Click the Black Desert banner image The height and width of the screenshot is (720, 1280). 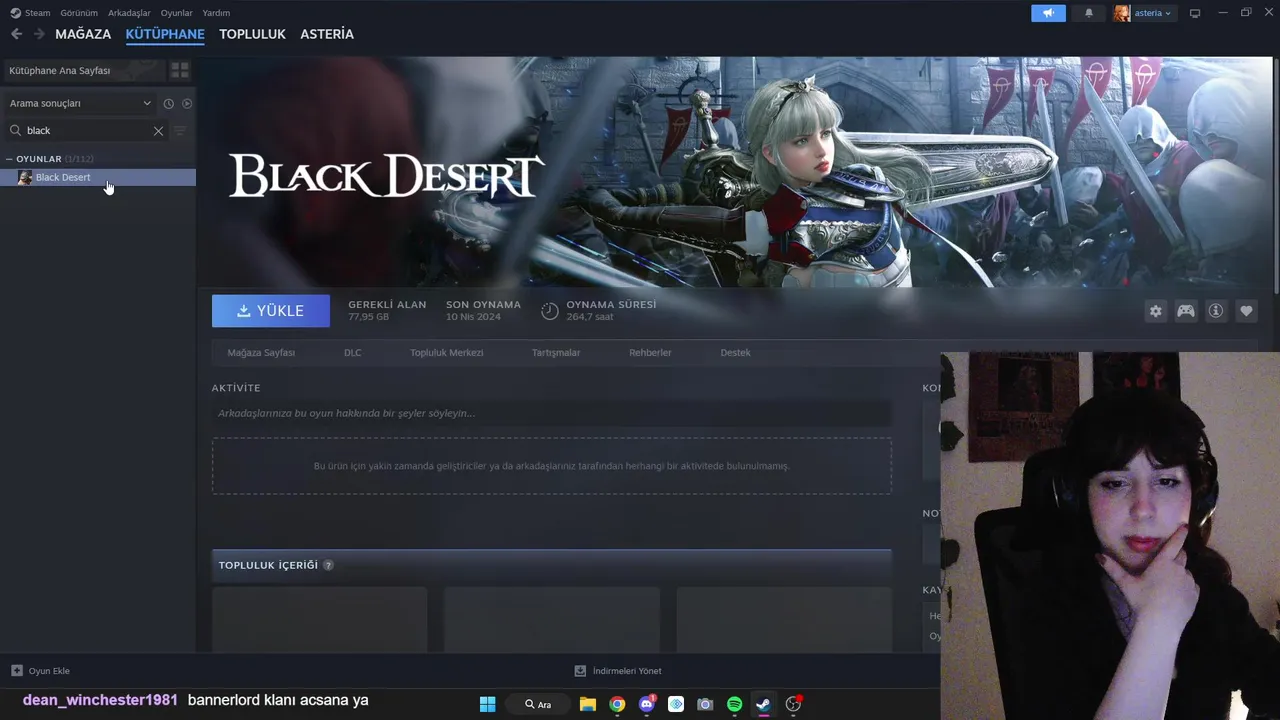(735, 172)
